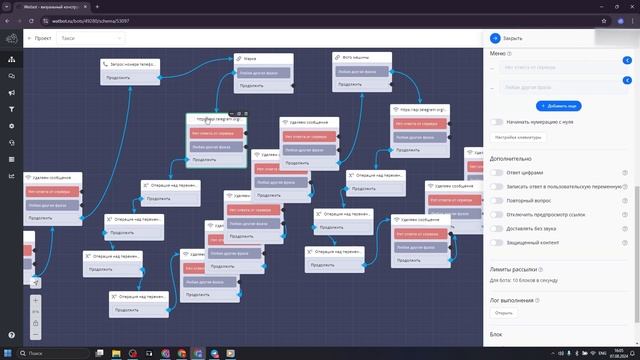
Task: Click help icon beside Защищенный контент
Action: (624, 242)
